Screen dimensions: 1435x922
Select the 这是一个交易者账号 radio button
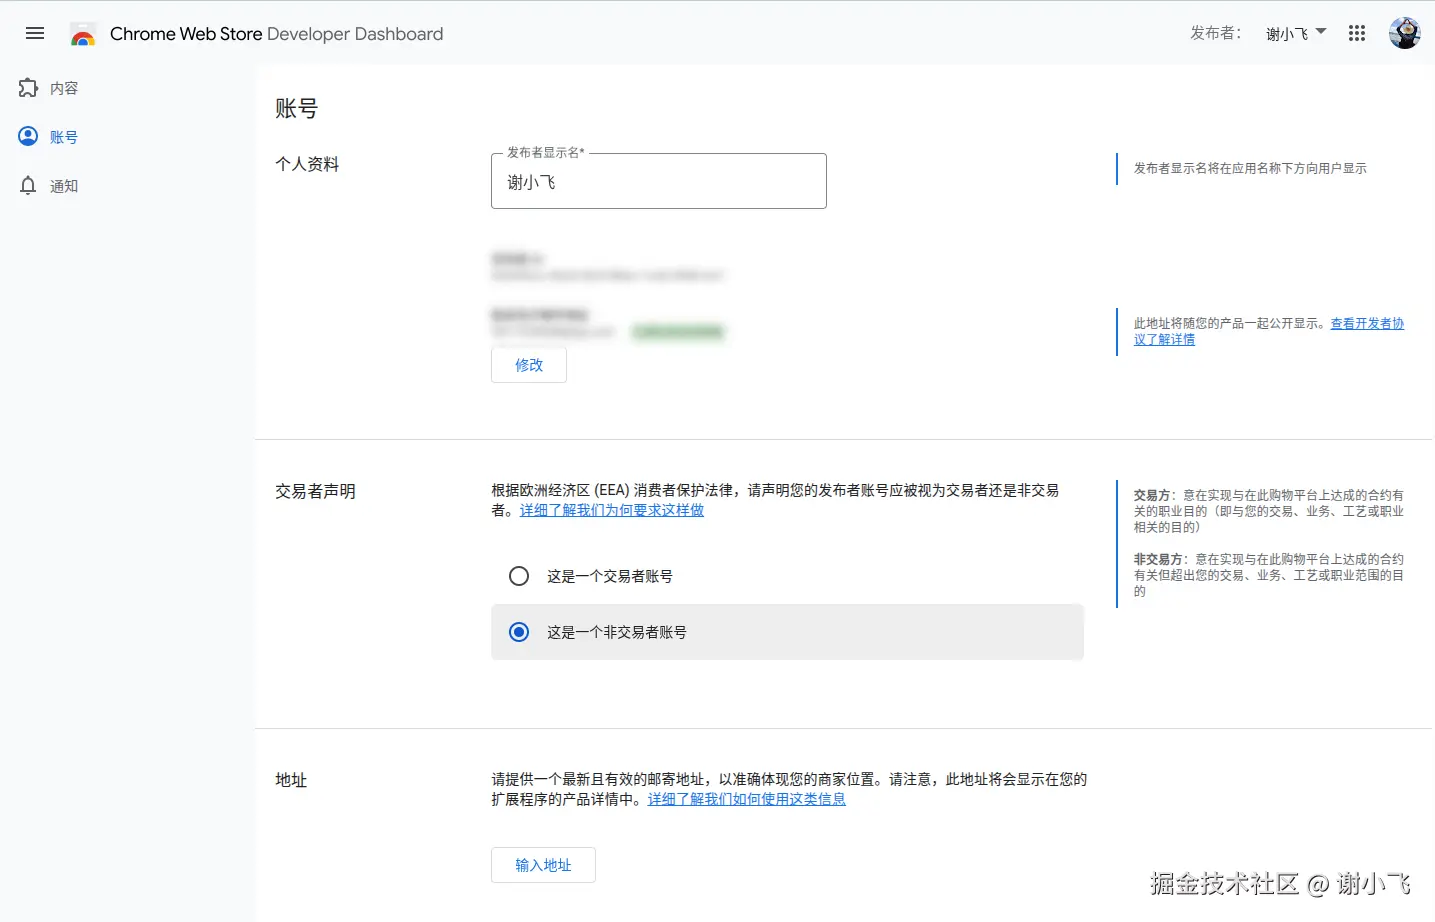(x=519, y=575)
